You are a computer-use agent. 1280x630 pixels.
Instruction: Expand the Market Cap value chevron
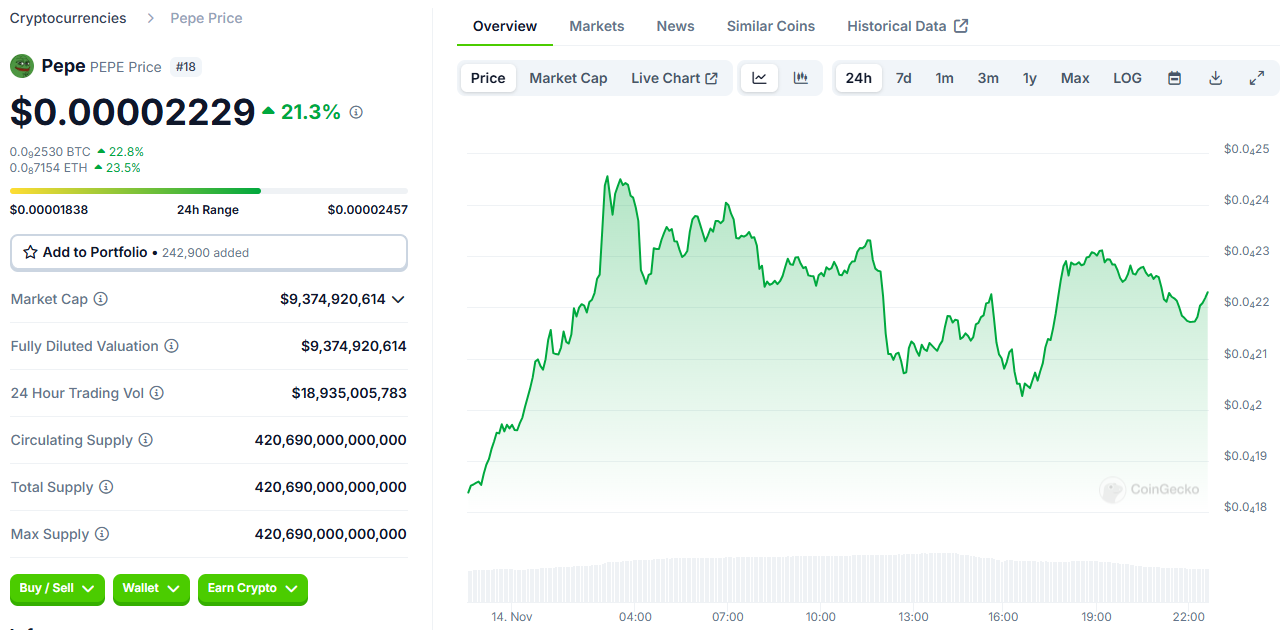point(398,299)
